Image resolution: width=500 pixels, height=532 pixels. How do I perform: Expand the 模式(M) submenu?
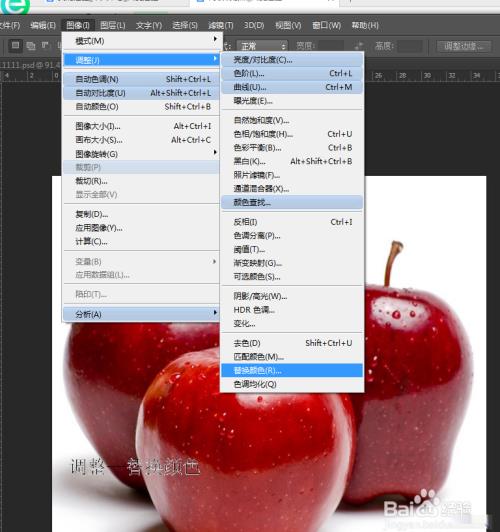click(142, 41)
